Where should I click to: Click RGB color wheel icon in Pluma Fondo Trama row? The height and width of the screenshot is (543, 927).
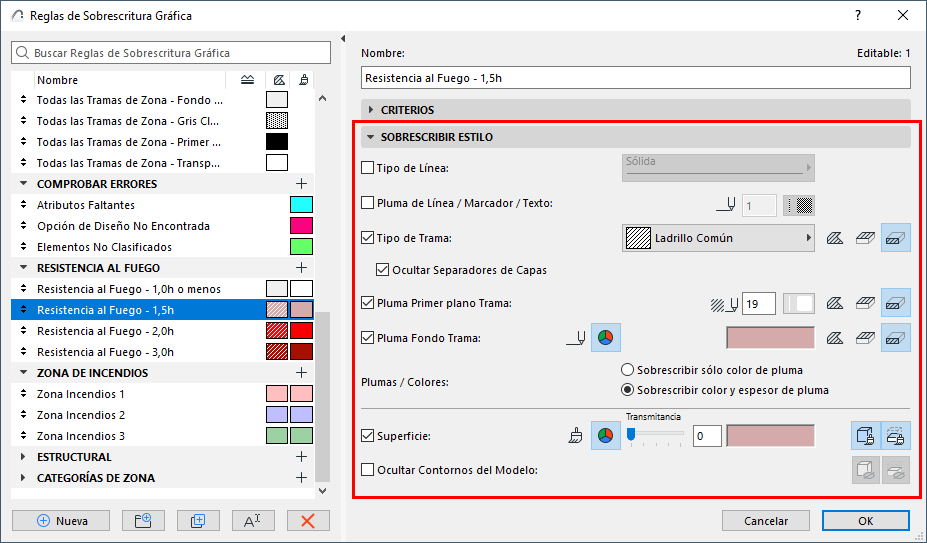point(605,338)
